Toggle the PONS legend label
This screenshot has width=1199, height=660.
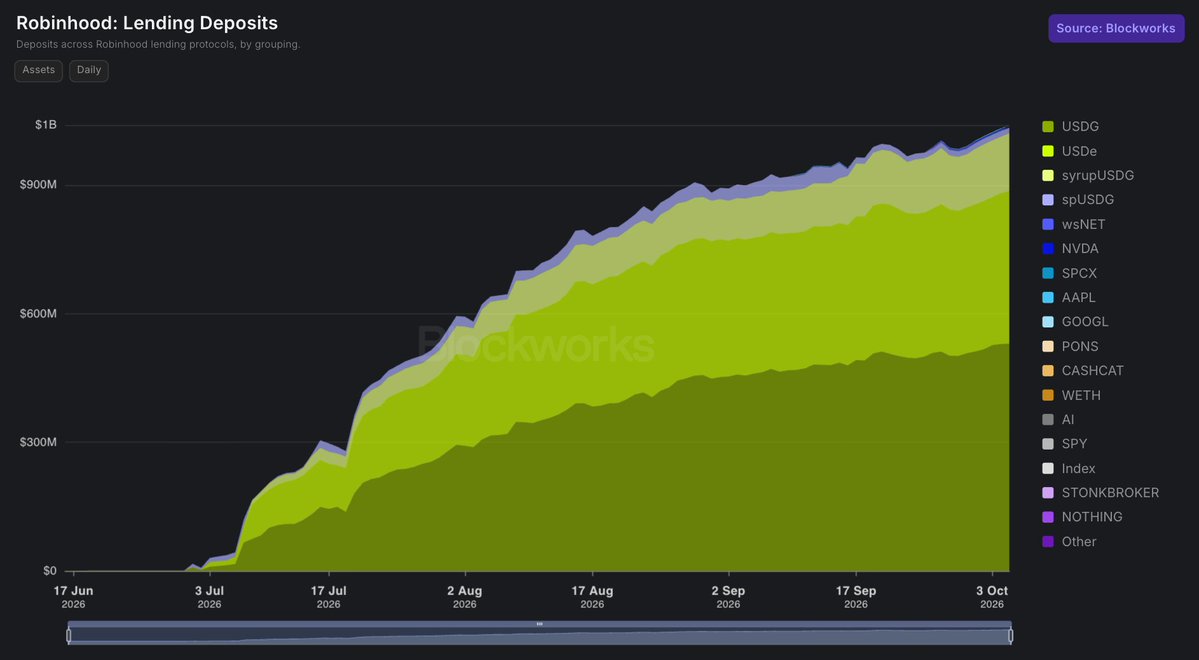pos(1080,346)
